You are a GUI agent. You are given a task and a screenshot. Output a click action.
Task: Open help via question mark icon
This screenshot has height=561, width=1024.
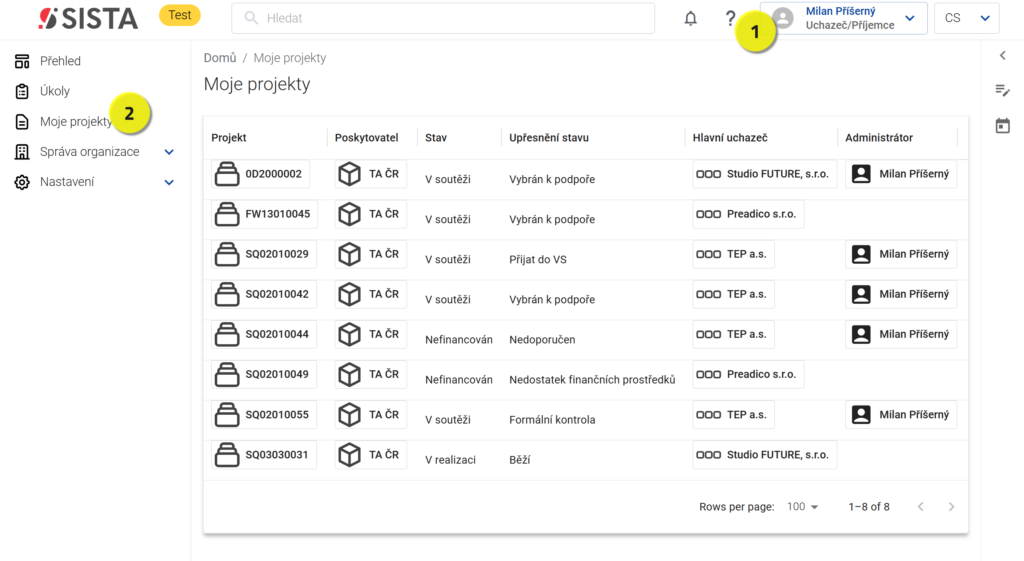click(730, 18)
